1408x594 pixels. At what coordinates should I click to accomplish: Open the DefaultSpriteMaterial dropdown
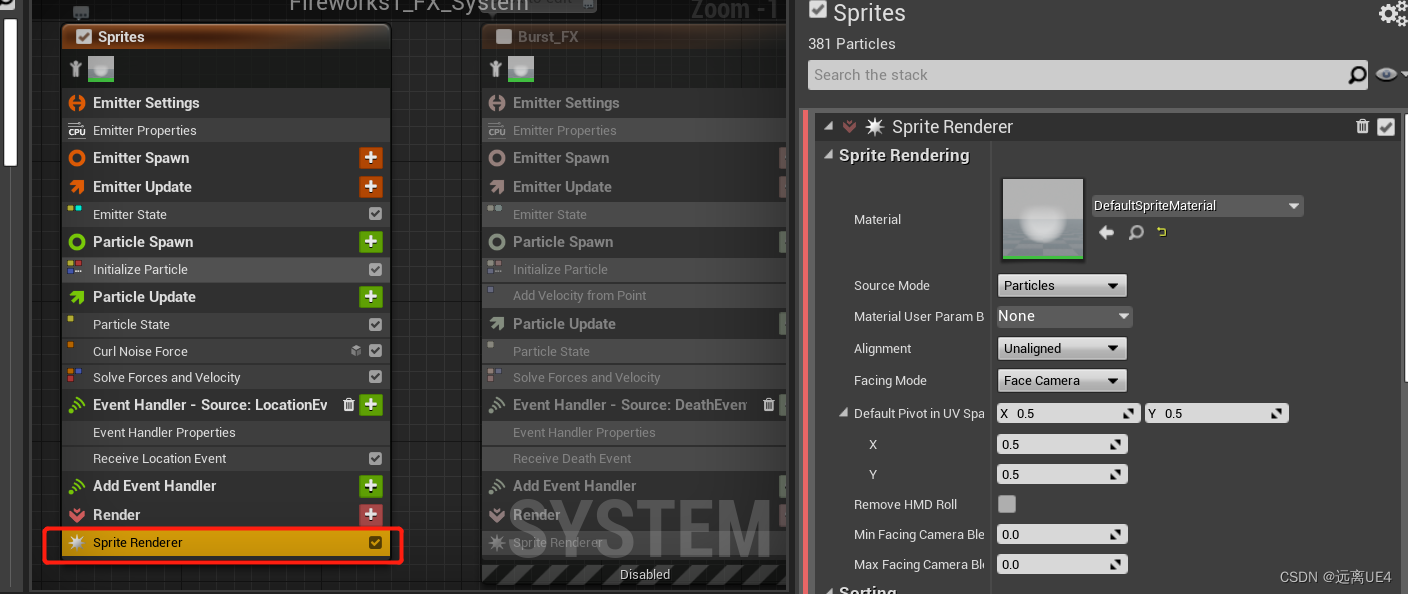click(1197, 206)
